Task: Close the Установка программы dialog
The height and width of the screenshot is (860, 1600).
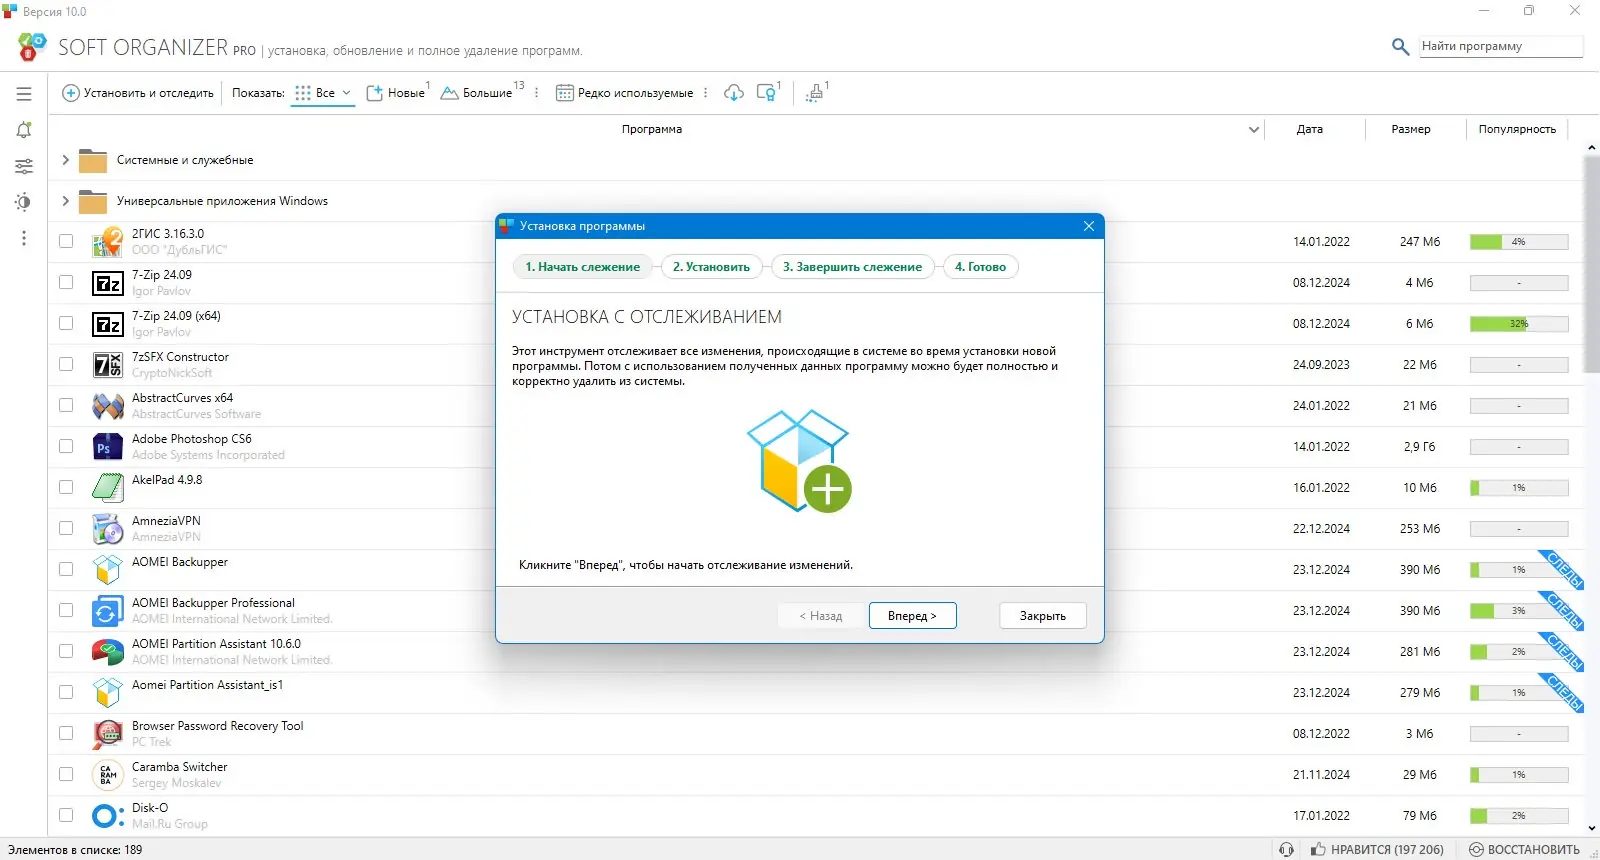Action: (1089, 226)
